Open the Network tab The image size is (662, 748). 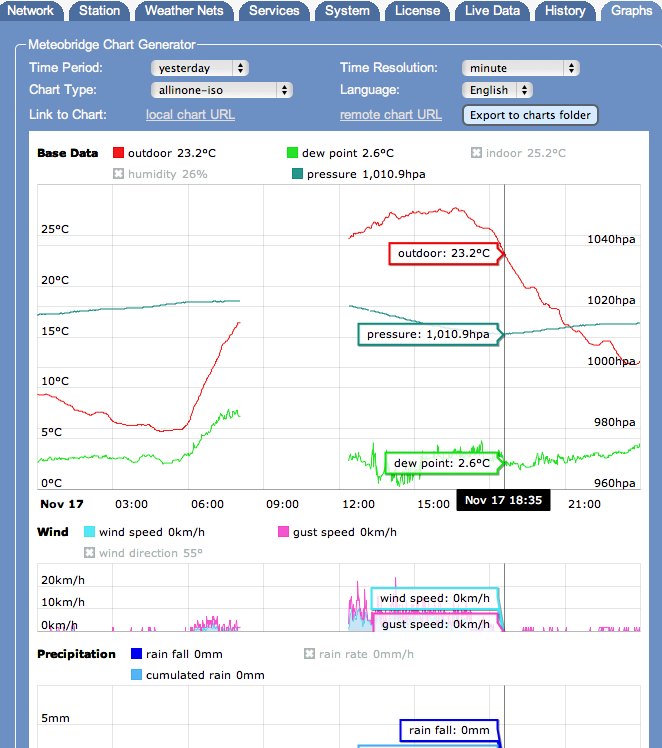(31, 10)
